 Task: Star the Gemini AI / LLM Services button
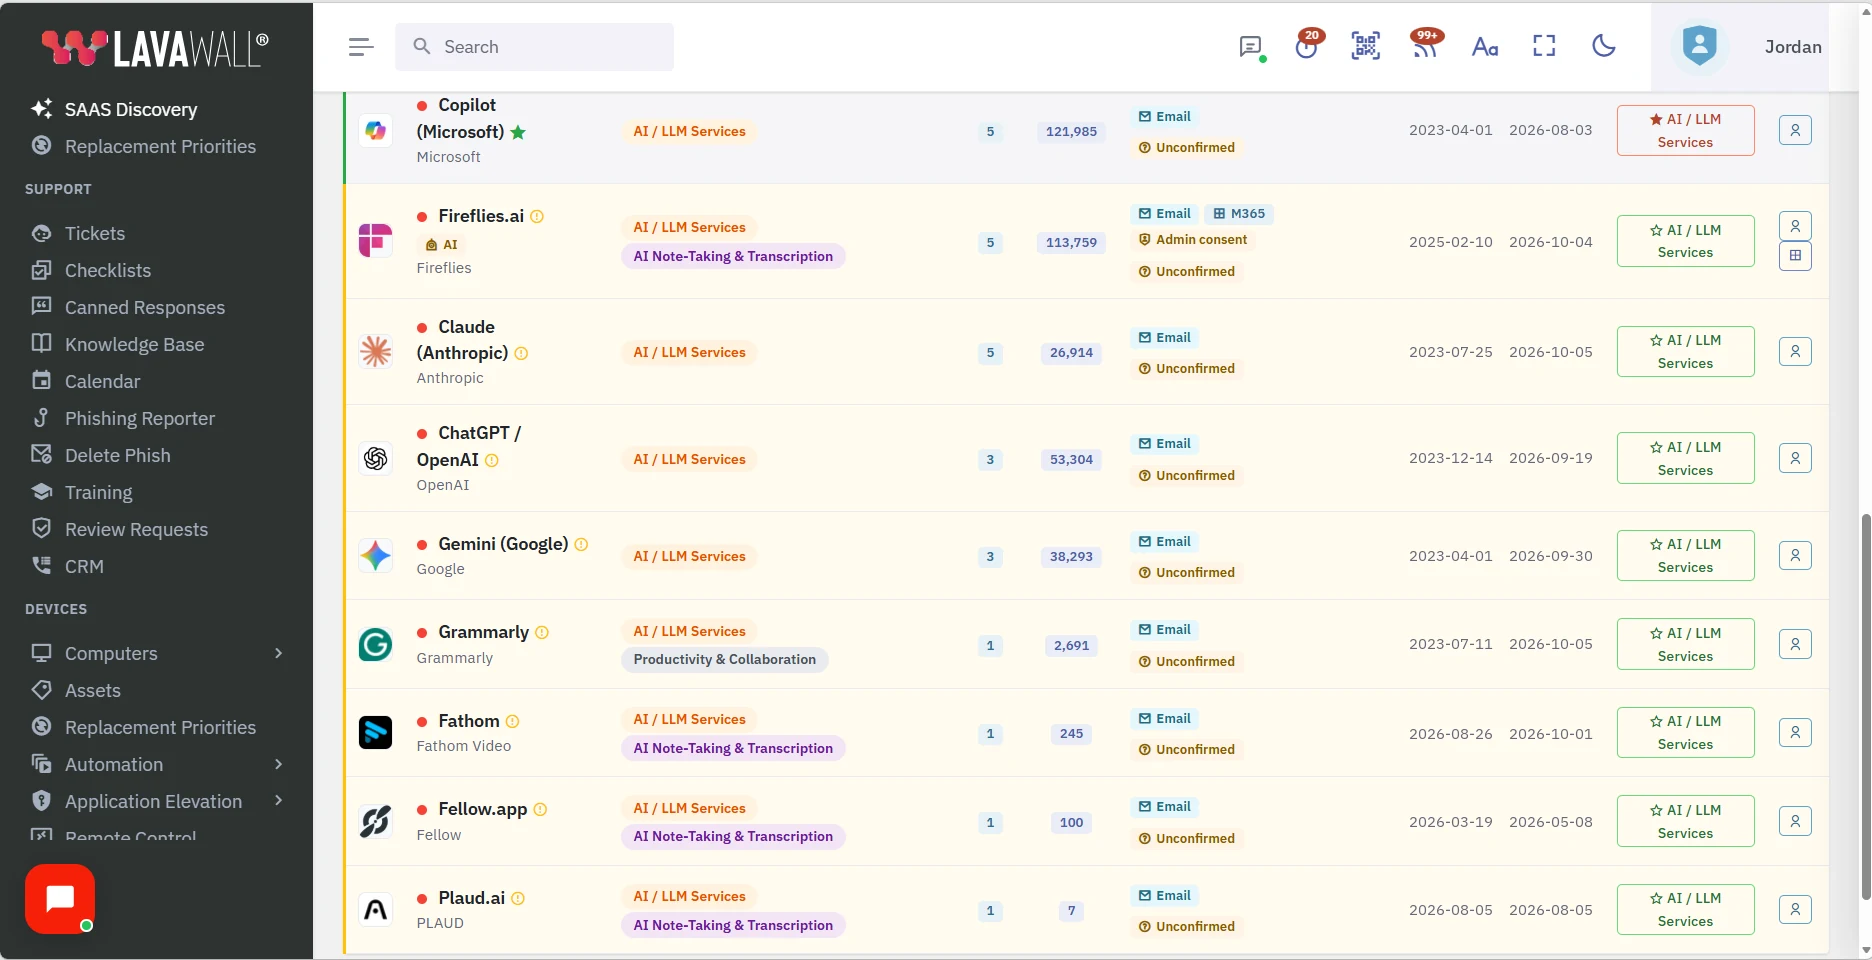pos(1685,555)
